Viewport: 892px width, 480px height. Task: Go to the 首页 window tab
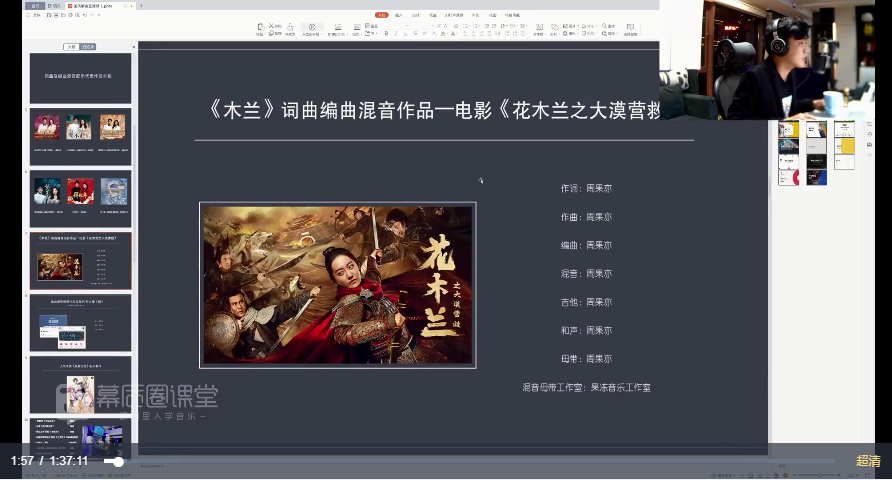35,6
